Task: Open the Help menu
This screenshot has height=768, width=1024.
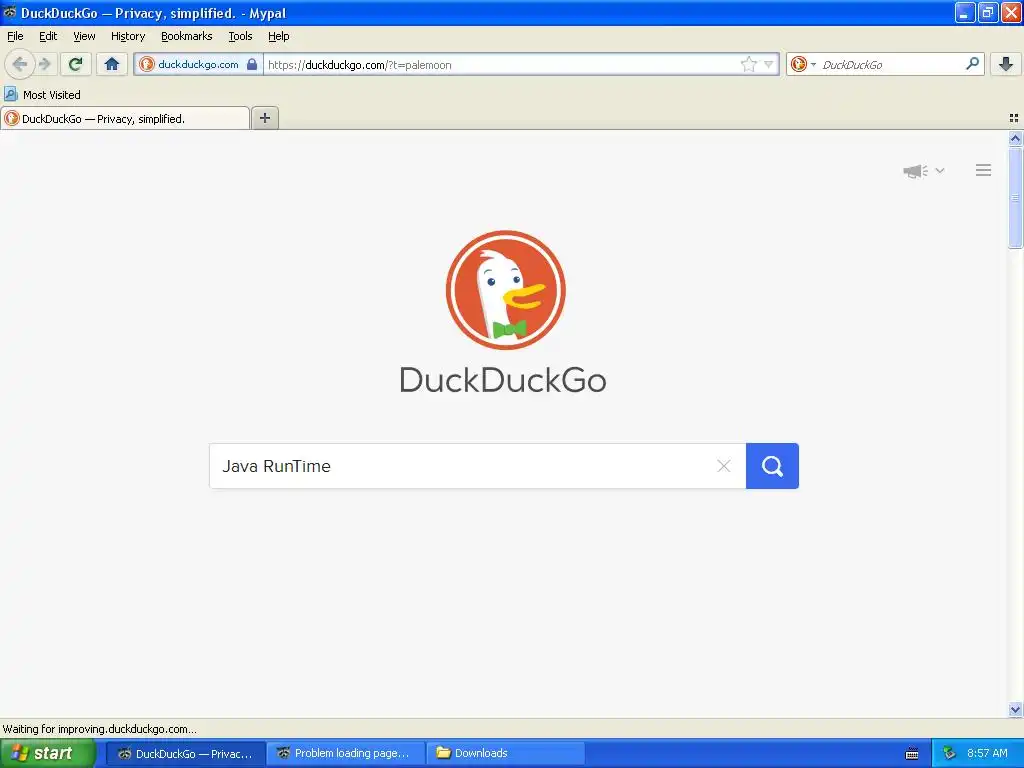Action: [279, 37]
